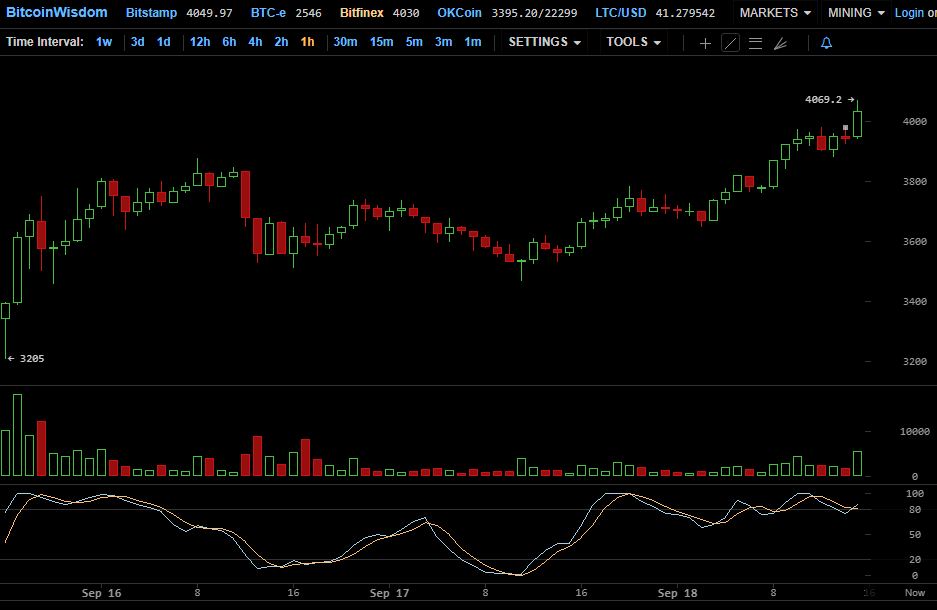Select the trend line drawing tool
The image size is (937, 610).
point(730,43)
